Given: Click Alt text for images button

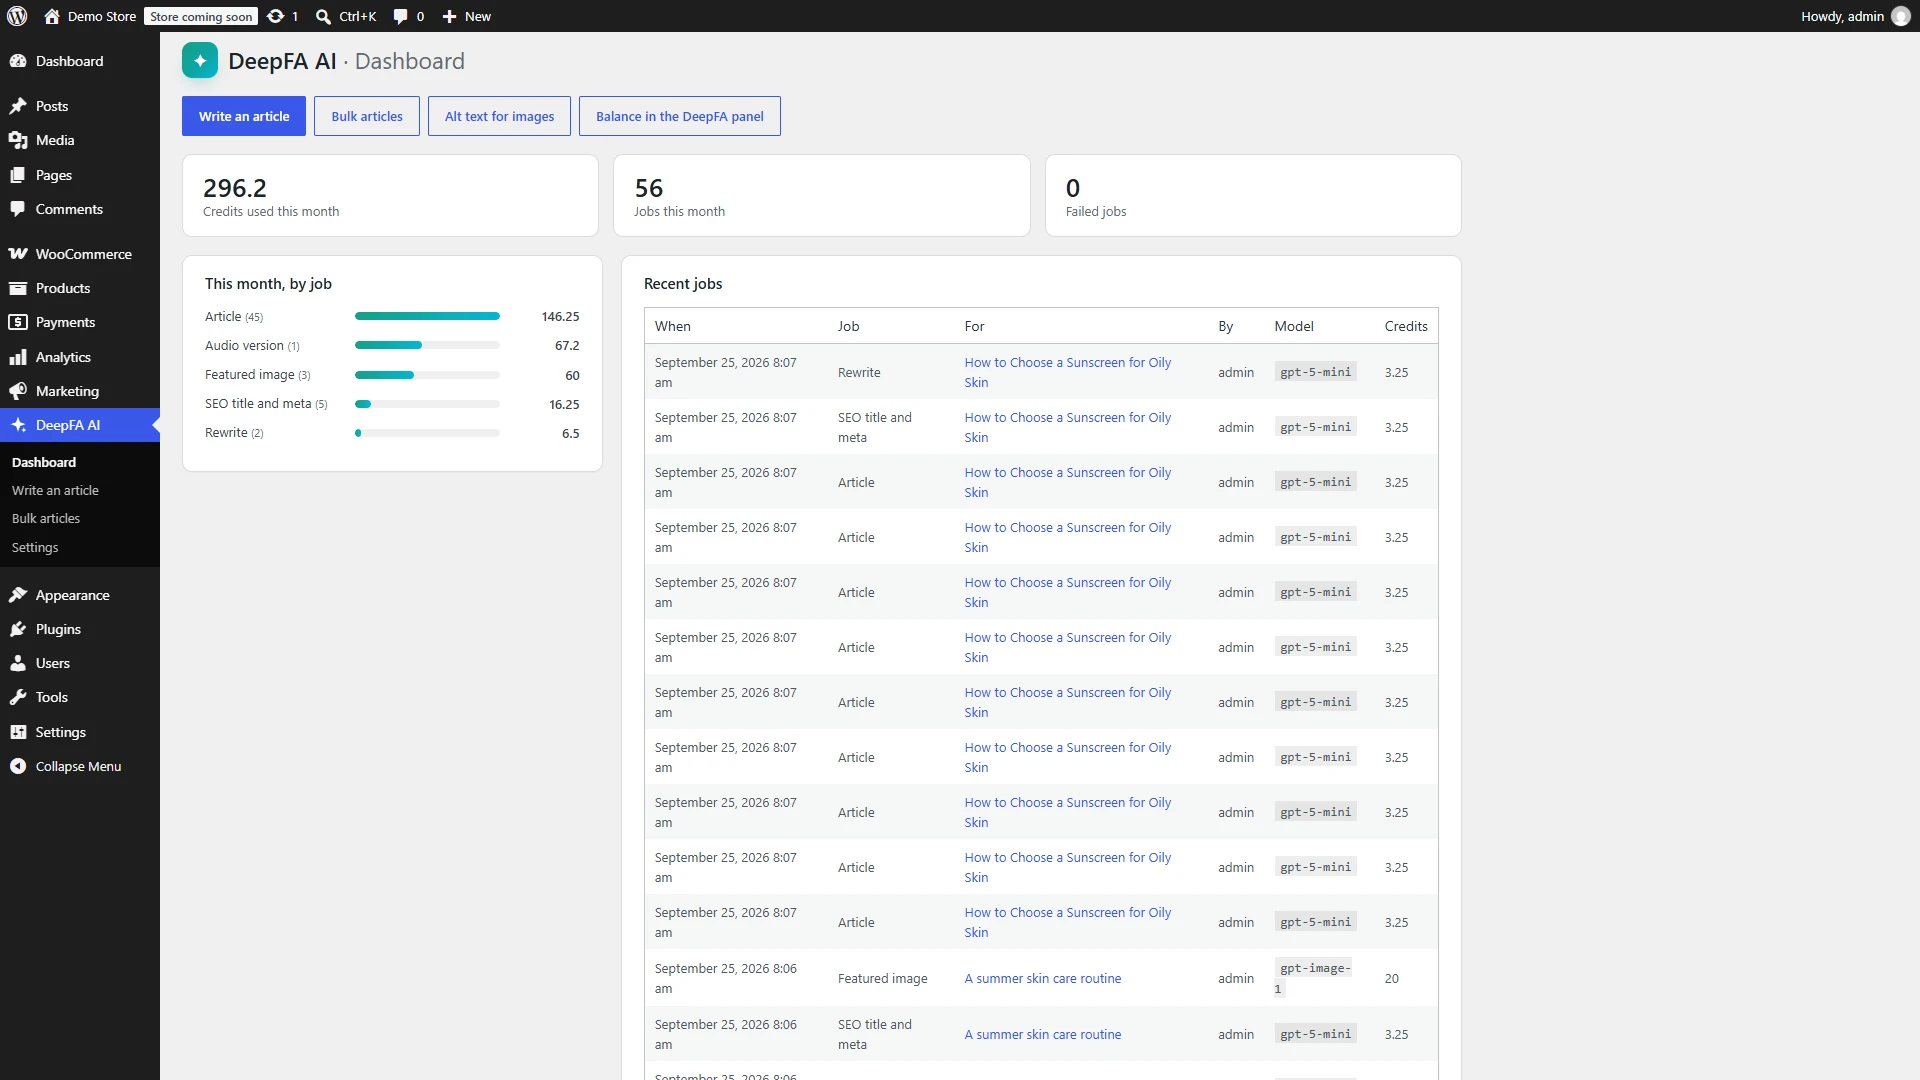Looking at the screenshot, I should coord(499,116).
